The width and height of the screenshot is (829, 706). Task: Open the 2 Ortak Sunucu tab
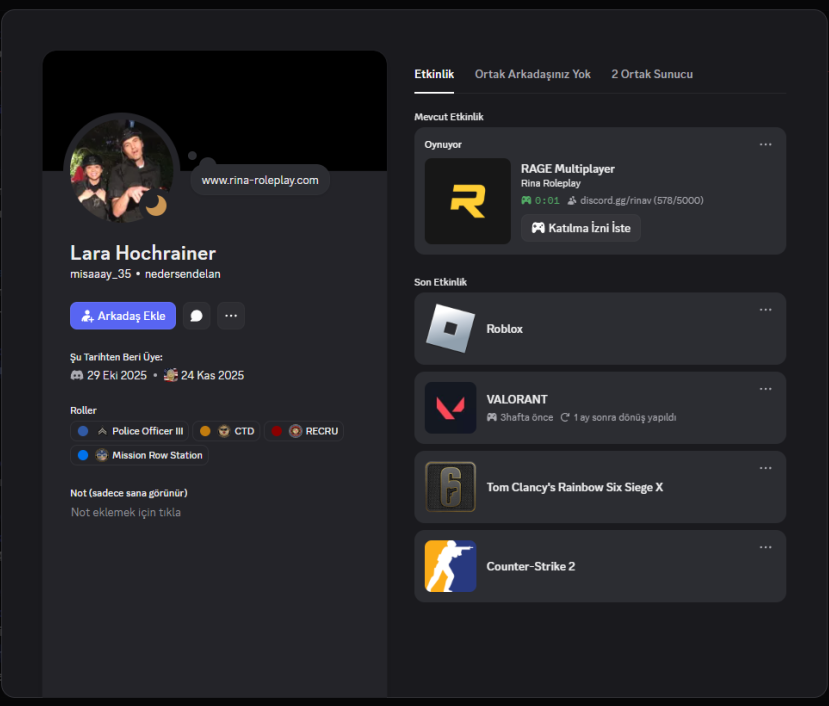pyautogui.click(x=652, y=74)
